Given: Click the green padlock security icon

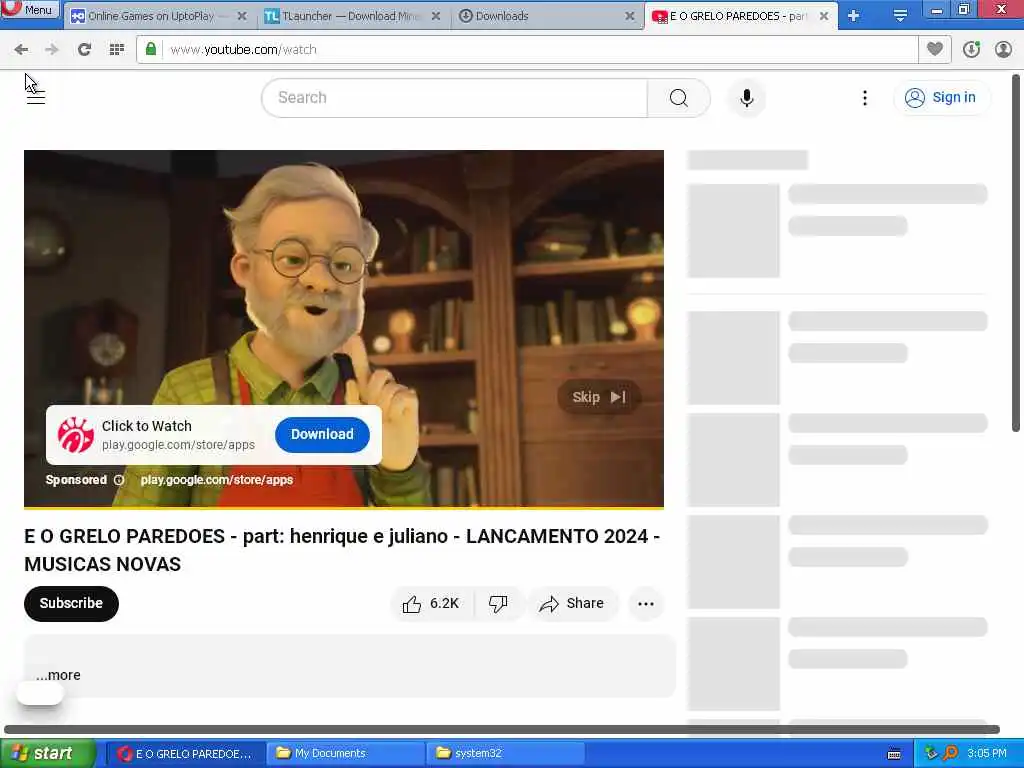Looking at the screenshot, I should [151, 50].
